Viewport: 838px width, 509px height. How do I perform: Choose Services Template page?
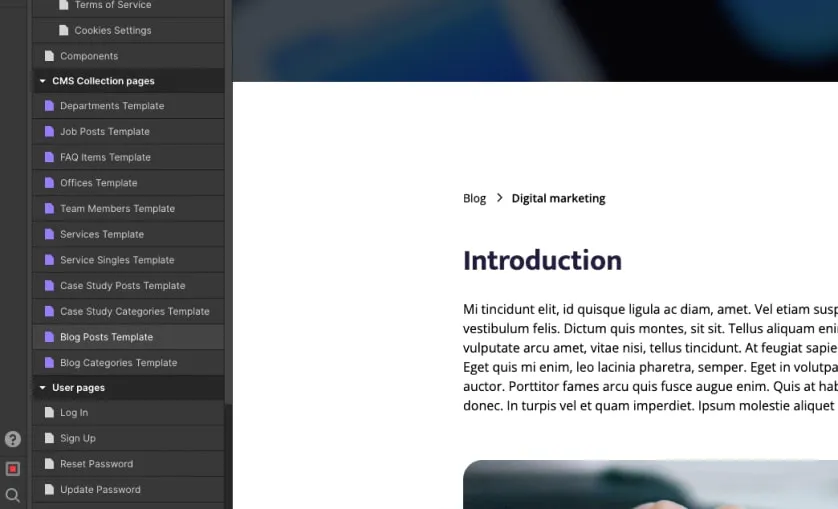[x=128, y=234]
